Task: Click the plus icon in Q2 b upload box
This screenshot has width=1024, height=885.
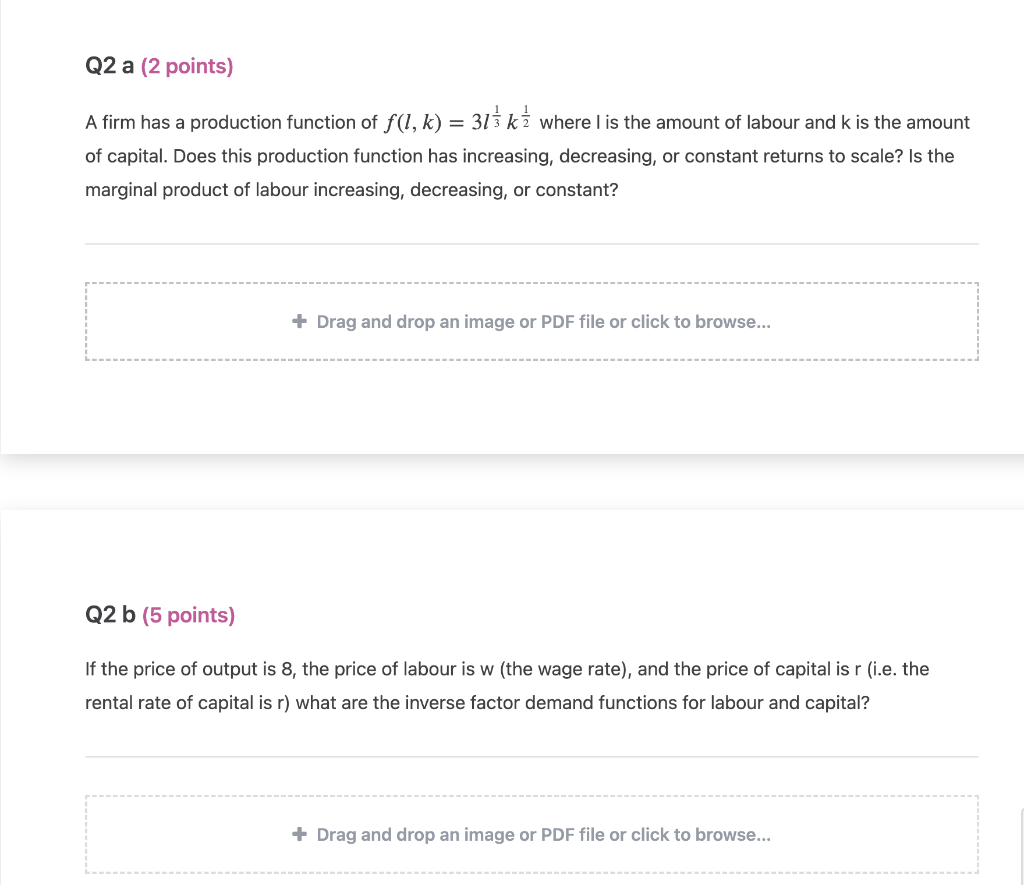Action: pyautogui.click(x=299, y=835)
